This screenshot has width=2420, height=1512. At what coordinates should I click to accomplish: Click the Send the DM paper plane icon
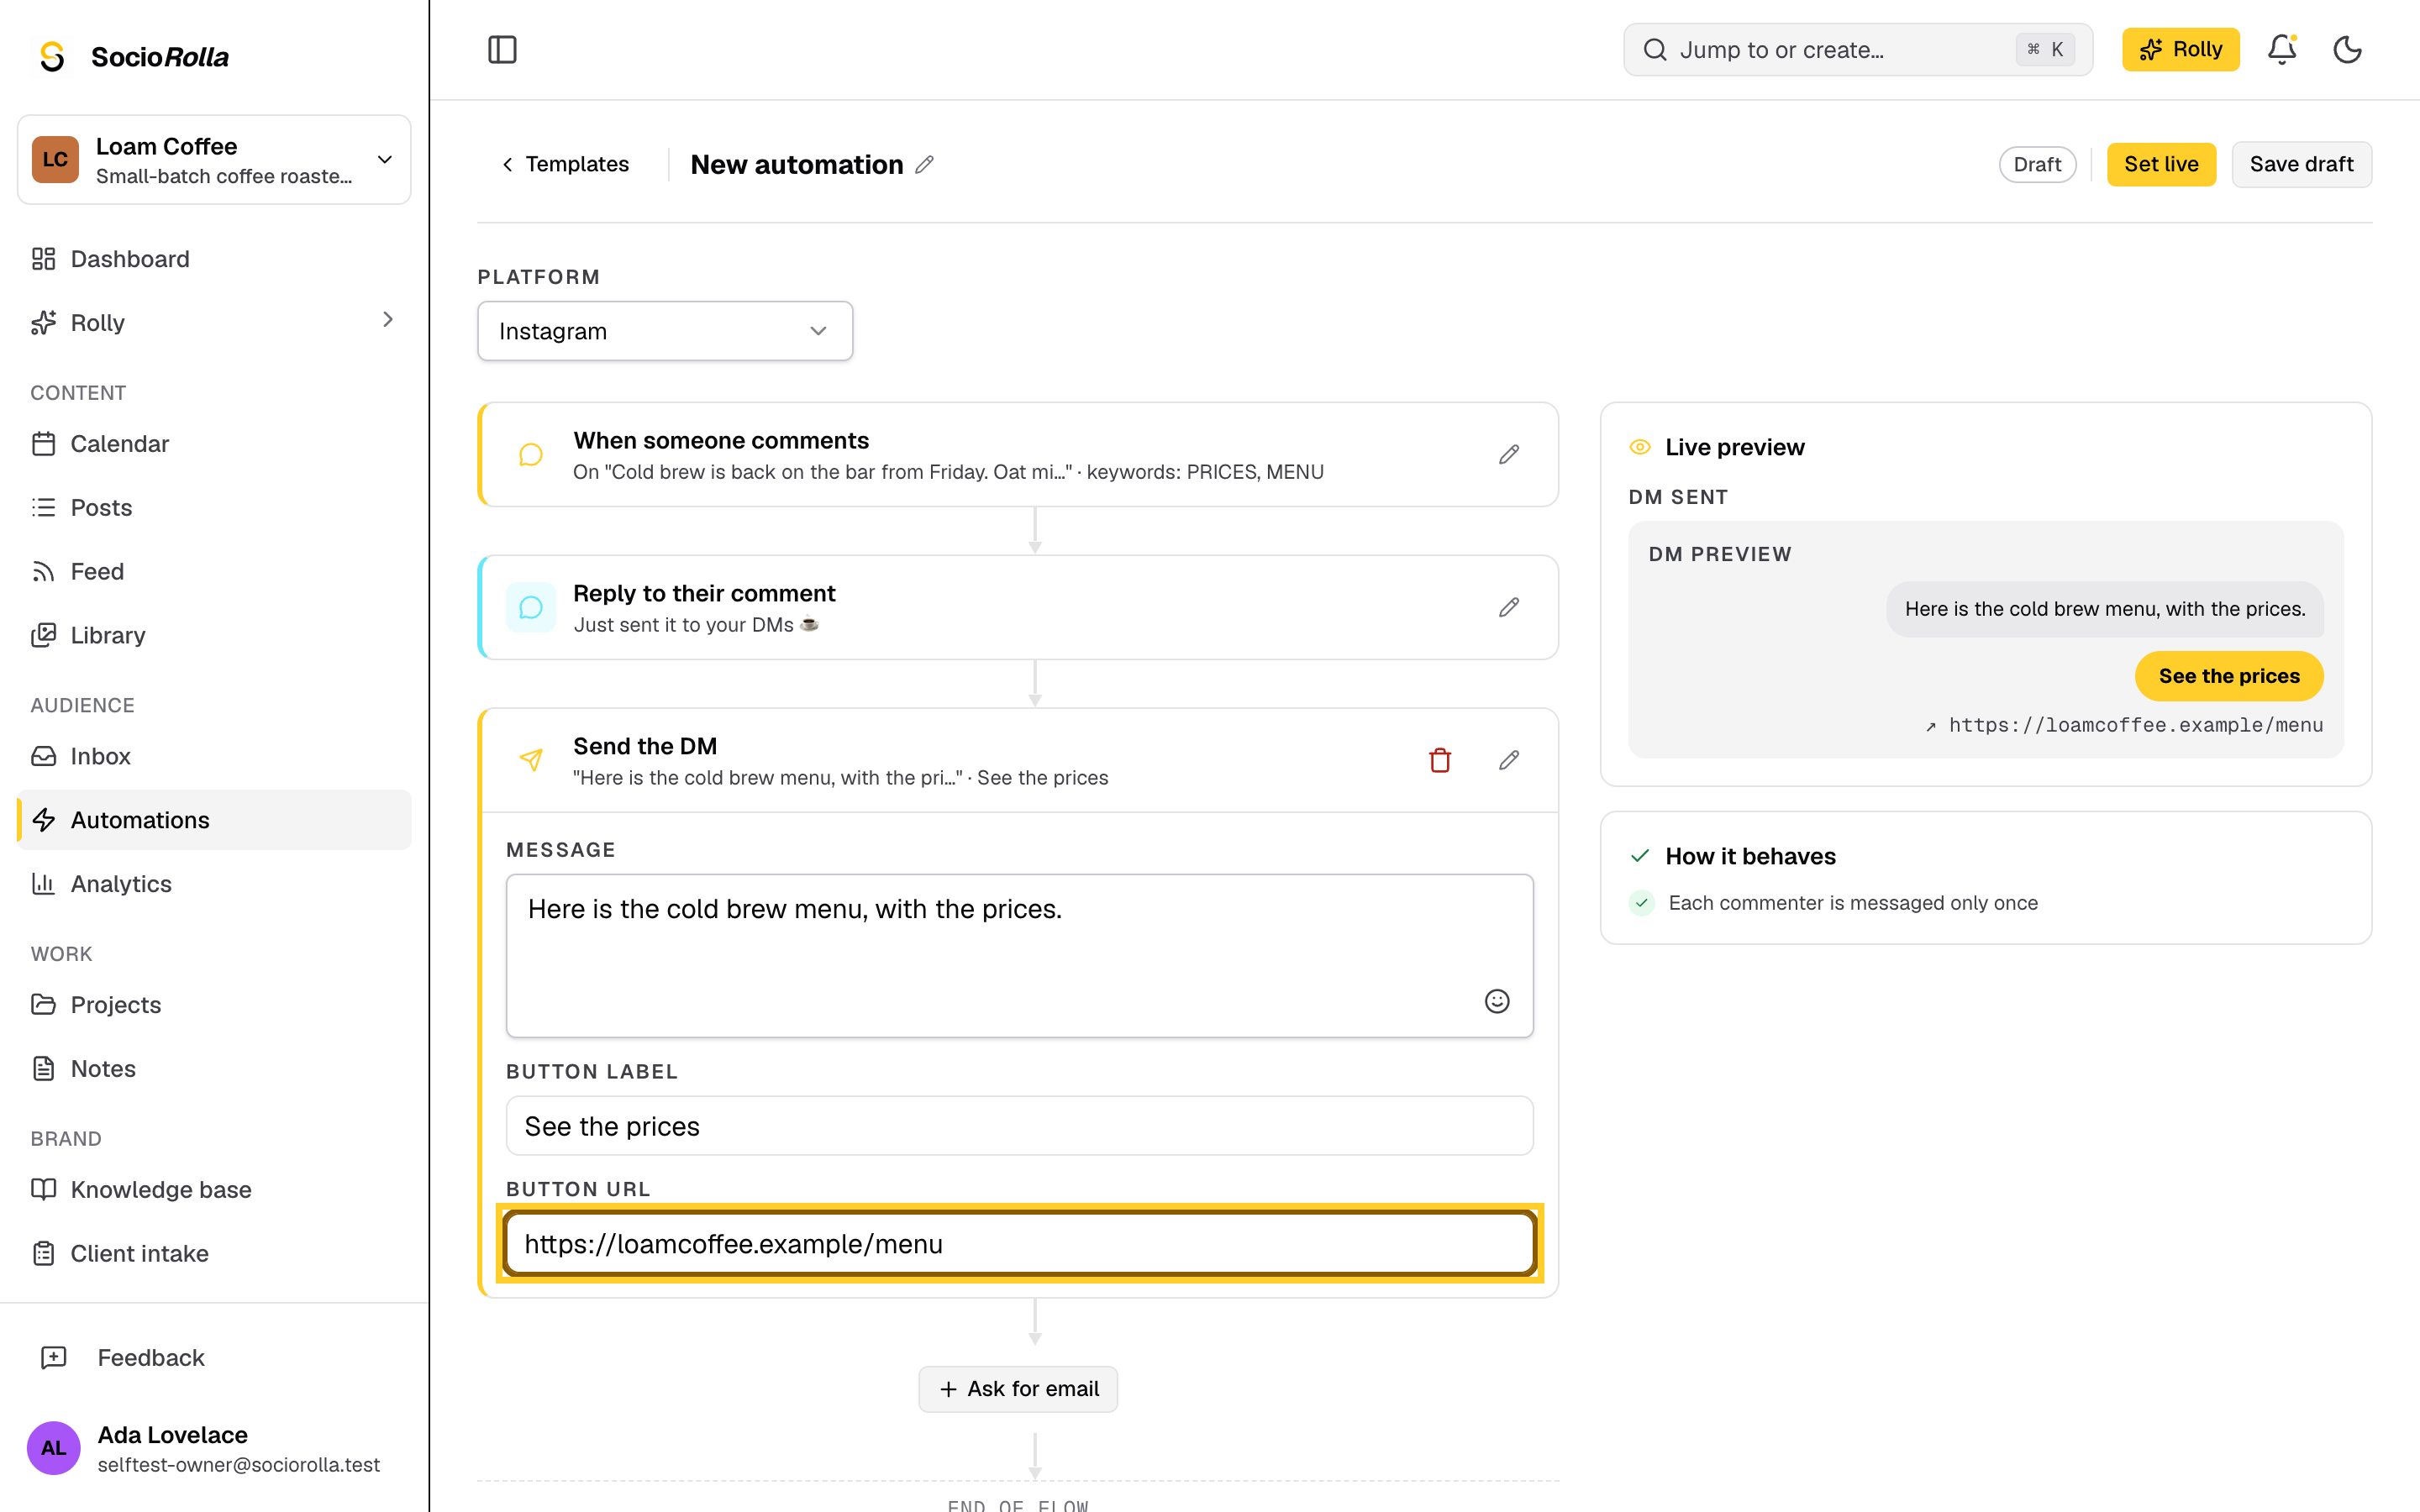point(531,761)
